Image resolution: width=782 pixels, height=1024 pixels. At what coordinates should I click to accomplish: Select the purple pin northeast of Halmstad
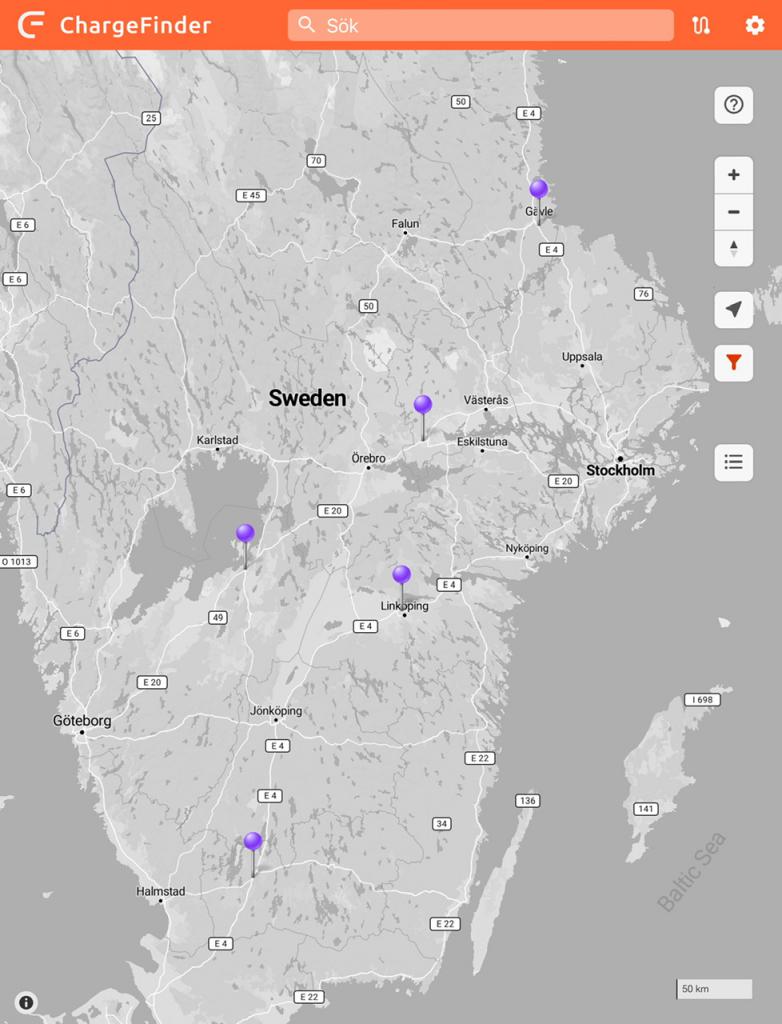(253, 841)
